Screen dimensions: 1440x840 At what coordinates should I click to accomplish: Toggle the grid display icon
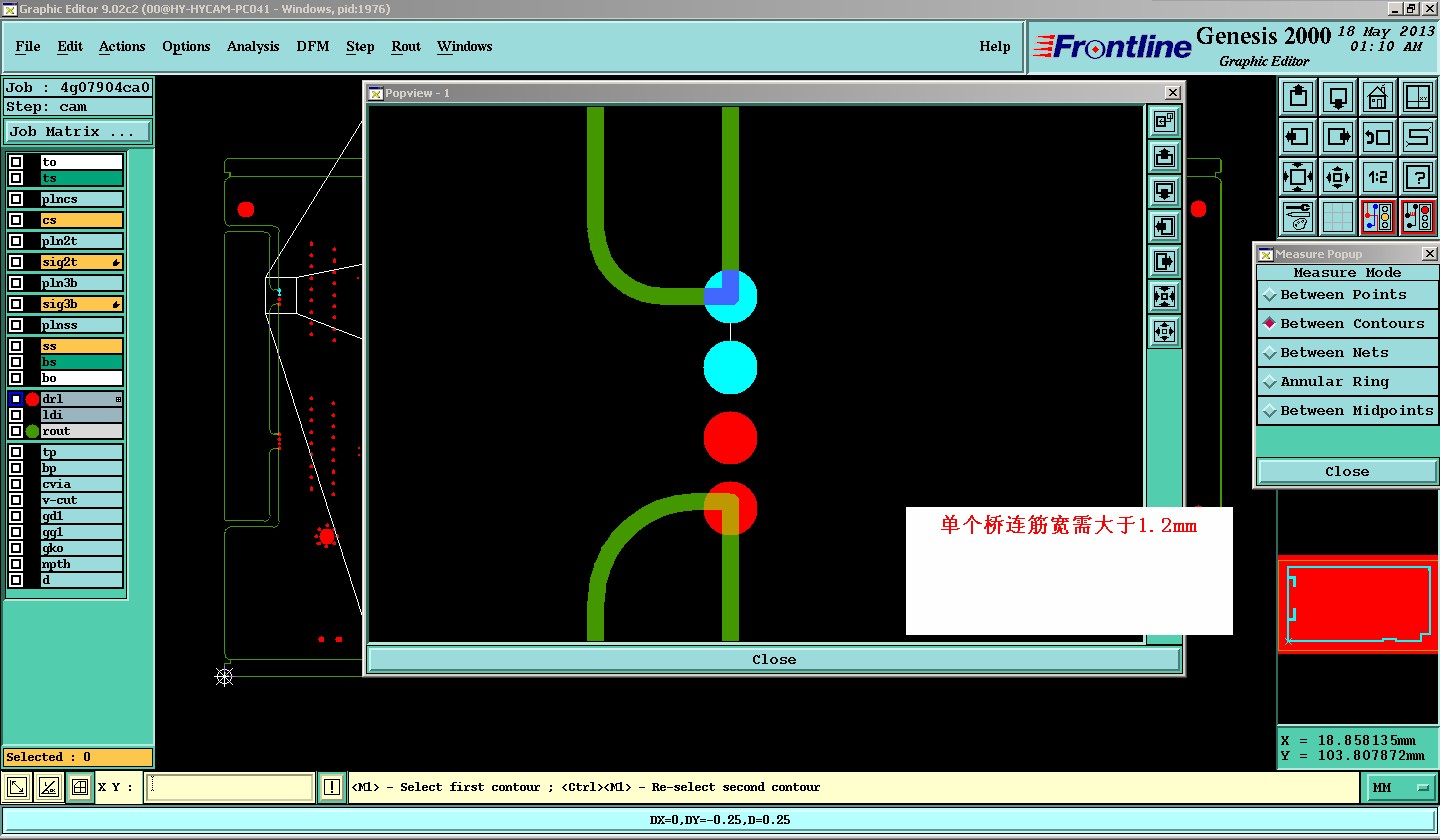pyautogui.click(x=1338, y=217)
